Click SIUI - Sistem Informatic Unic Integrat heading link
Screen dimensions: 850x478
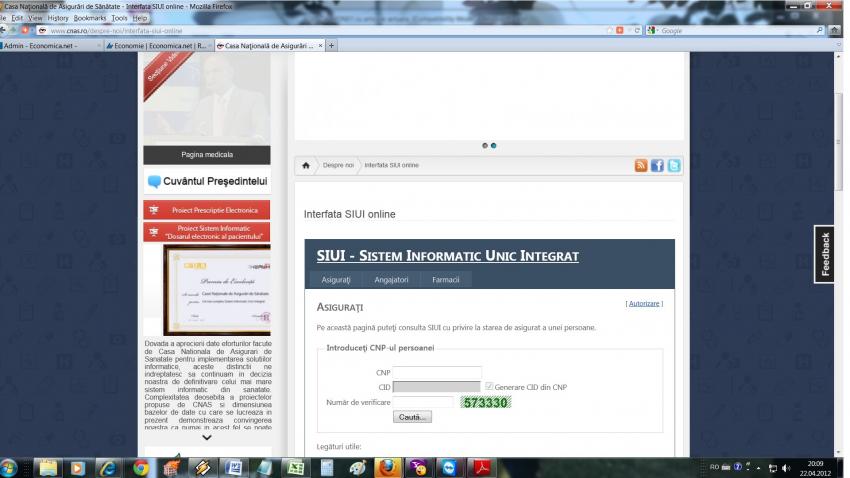(447, 255)
